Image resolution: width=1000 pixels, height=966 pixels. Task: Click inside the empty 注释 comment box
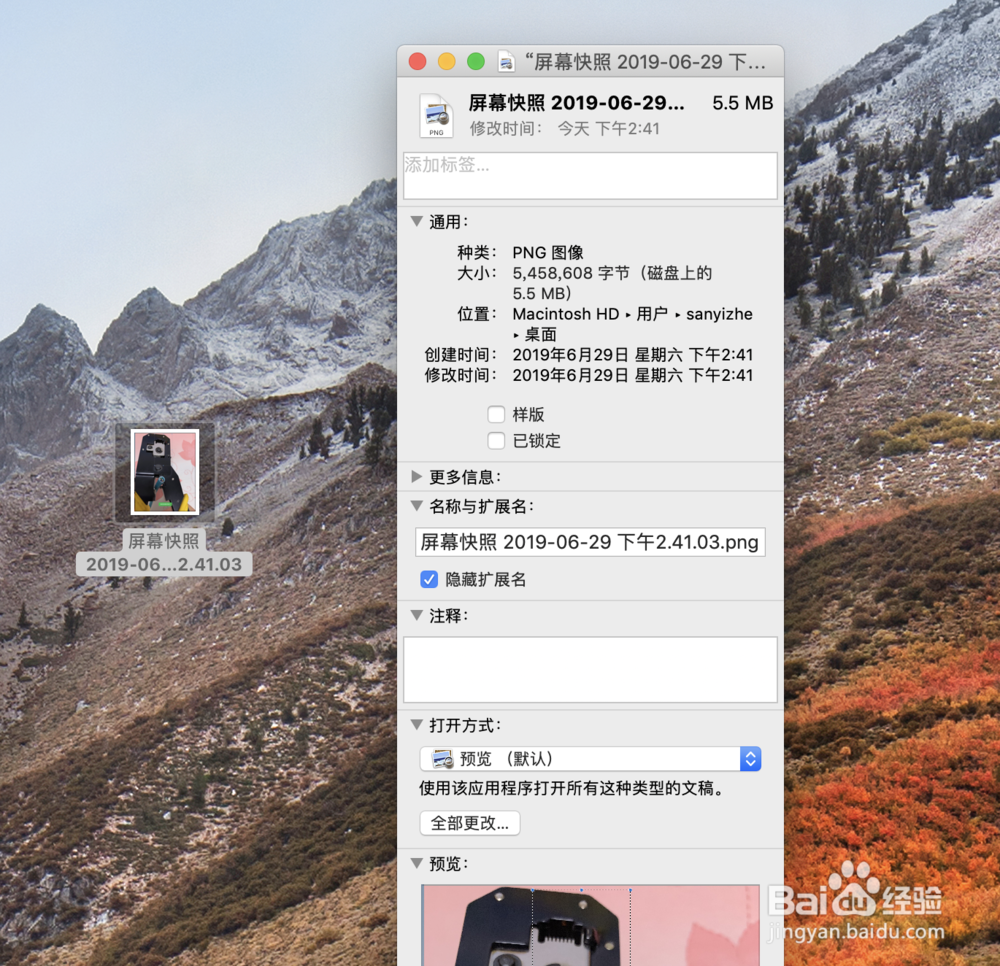(x=590, y=668)
